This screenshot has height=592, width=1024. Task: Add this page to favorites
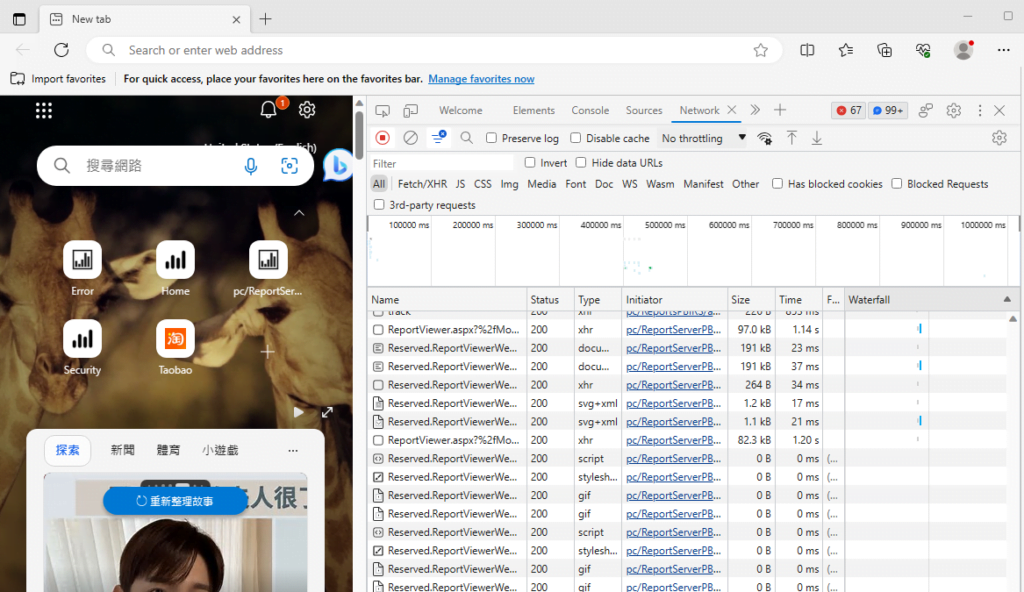pos(761,50)
